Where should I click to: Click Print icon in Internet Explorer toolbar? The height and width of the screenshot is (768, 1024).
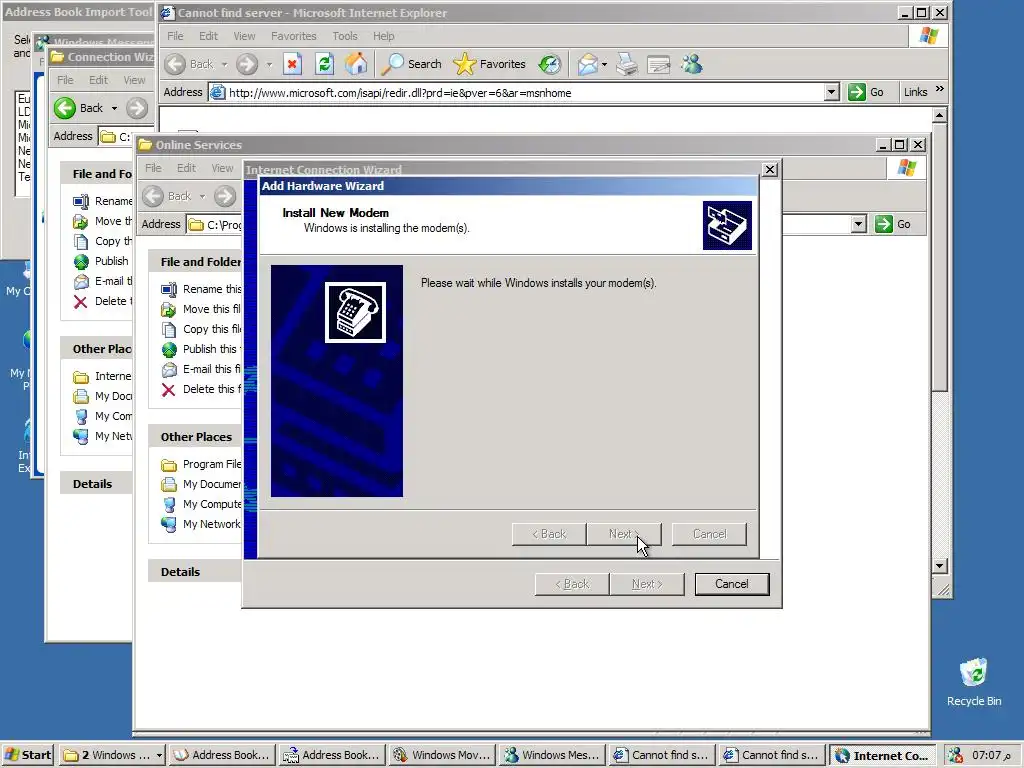(626, 64)
